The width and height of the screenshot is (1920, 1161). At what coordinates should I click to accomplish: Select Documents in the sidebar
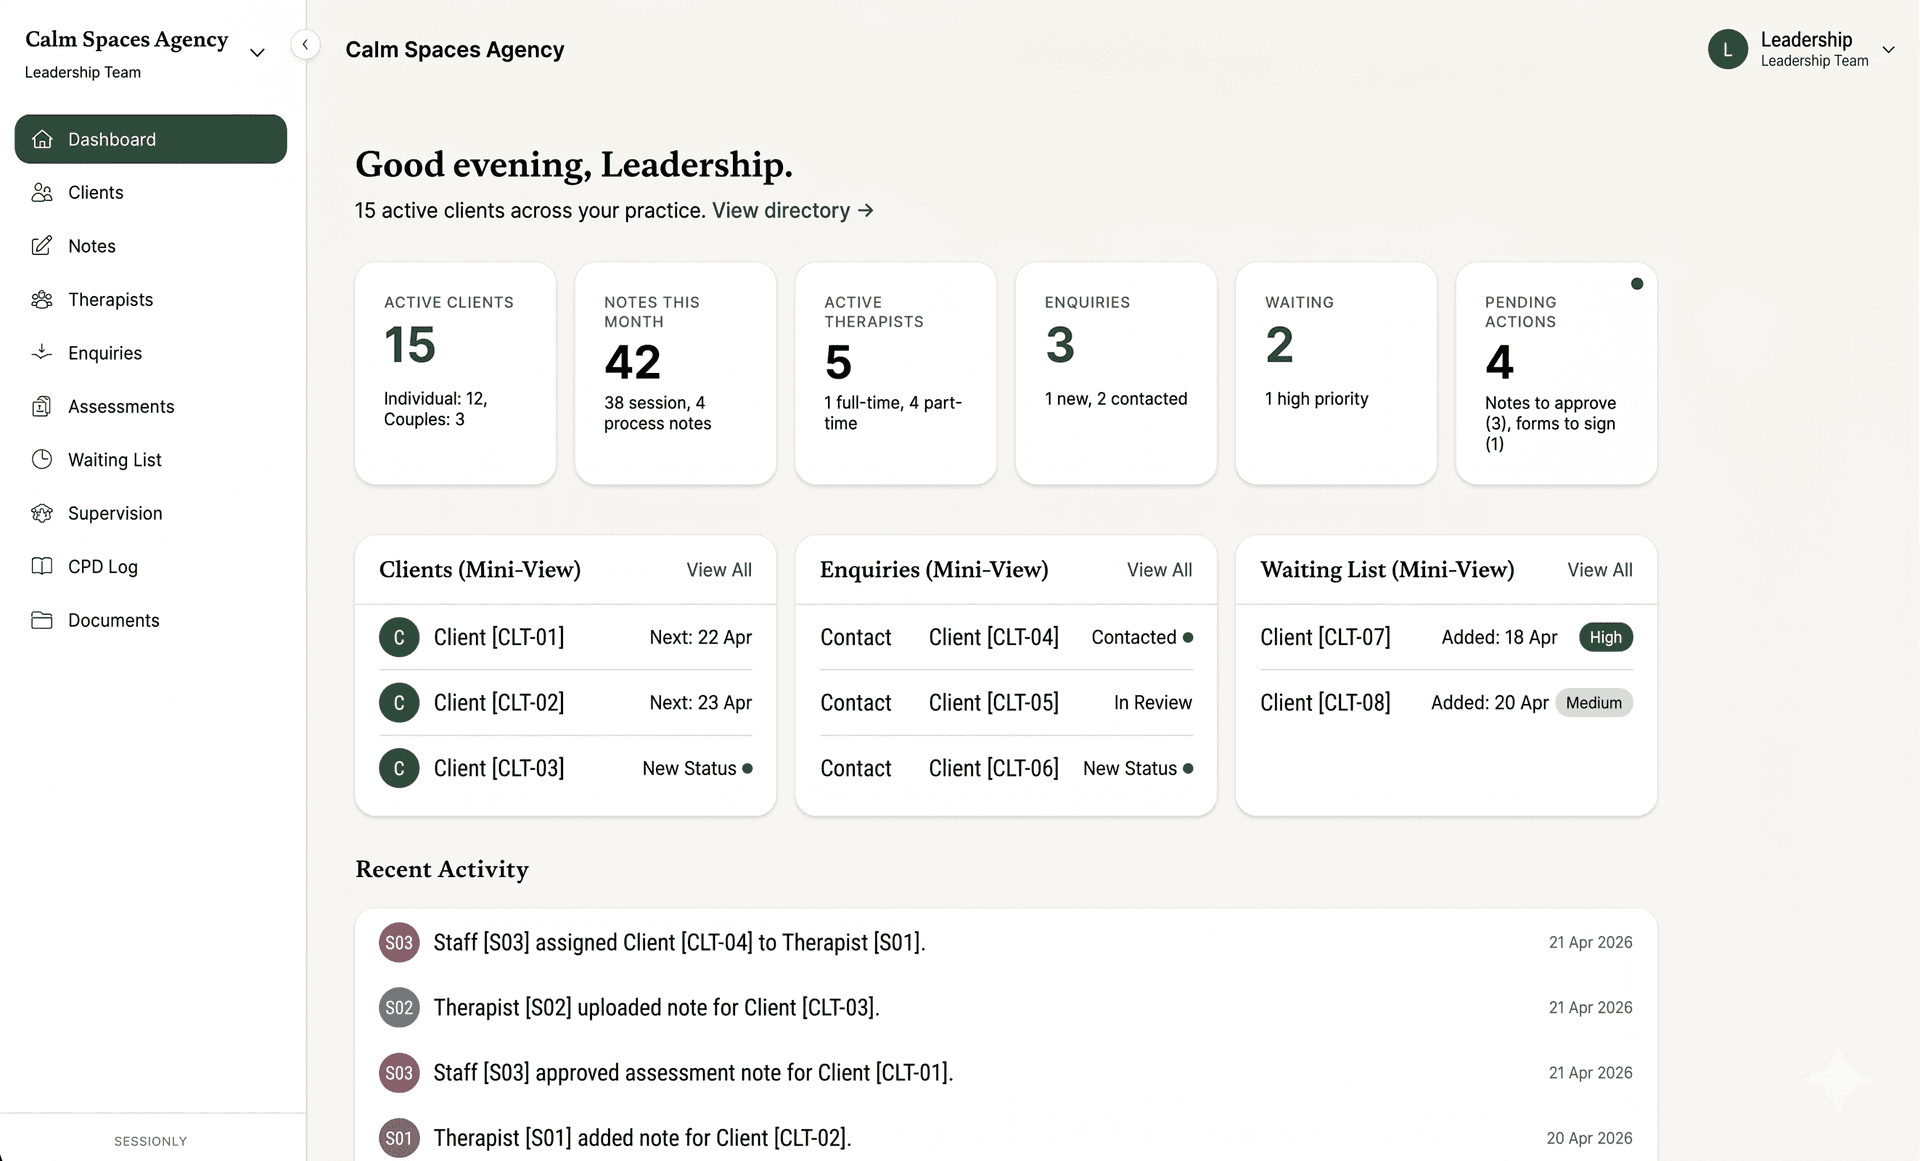pyautogui.click(x=151, y=620)
